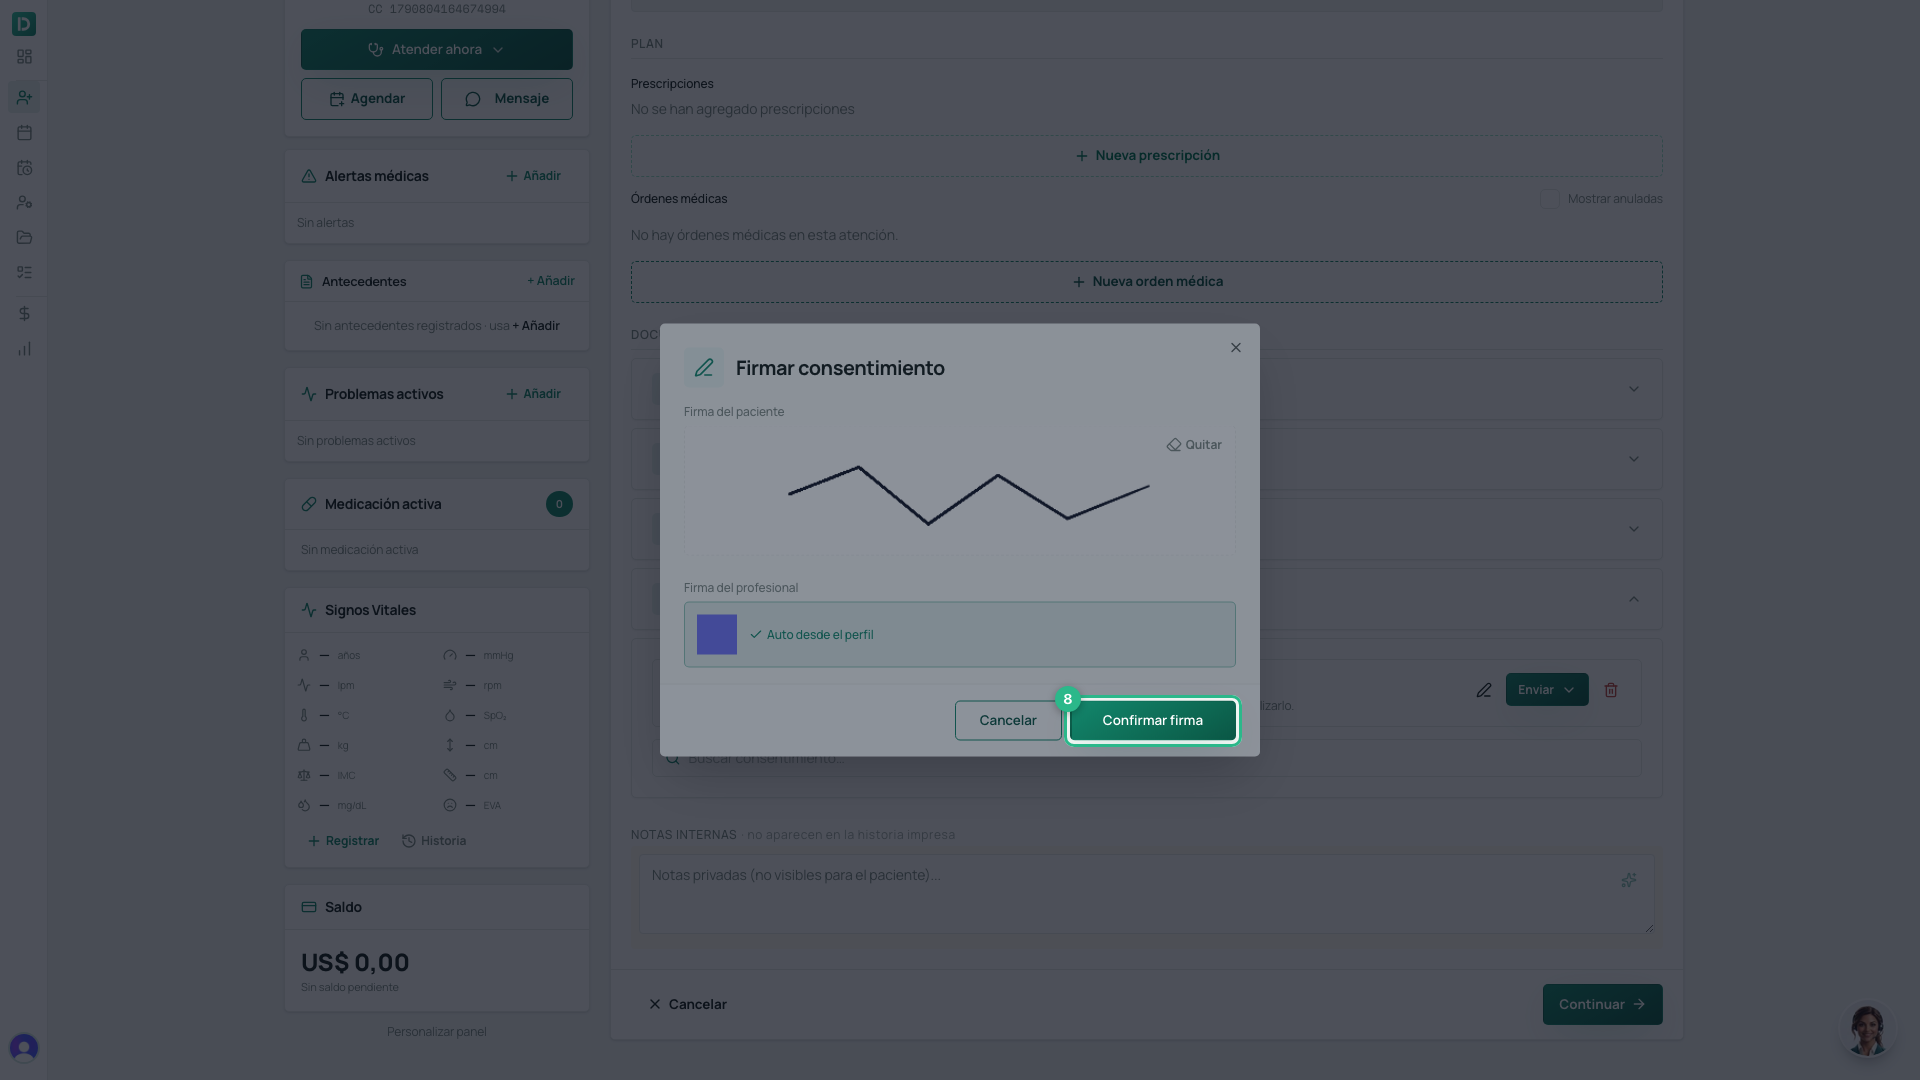
Task: Open the assistant avatar at bottom right
Action: pos(1867,1030)
